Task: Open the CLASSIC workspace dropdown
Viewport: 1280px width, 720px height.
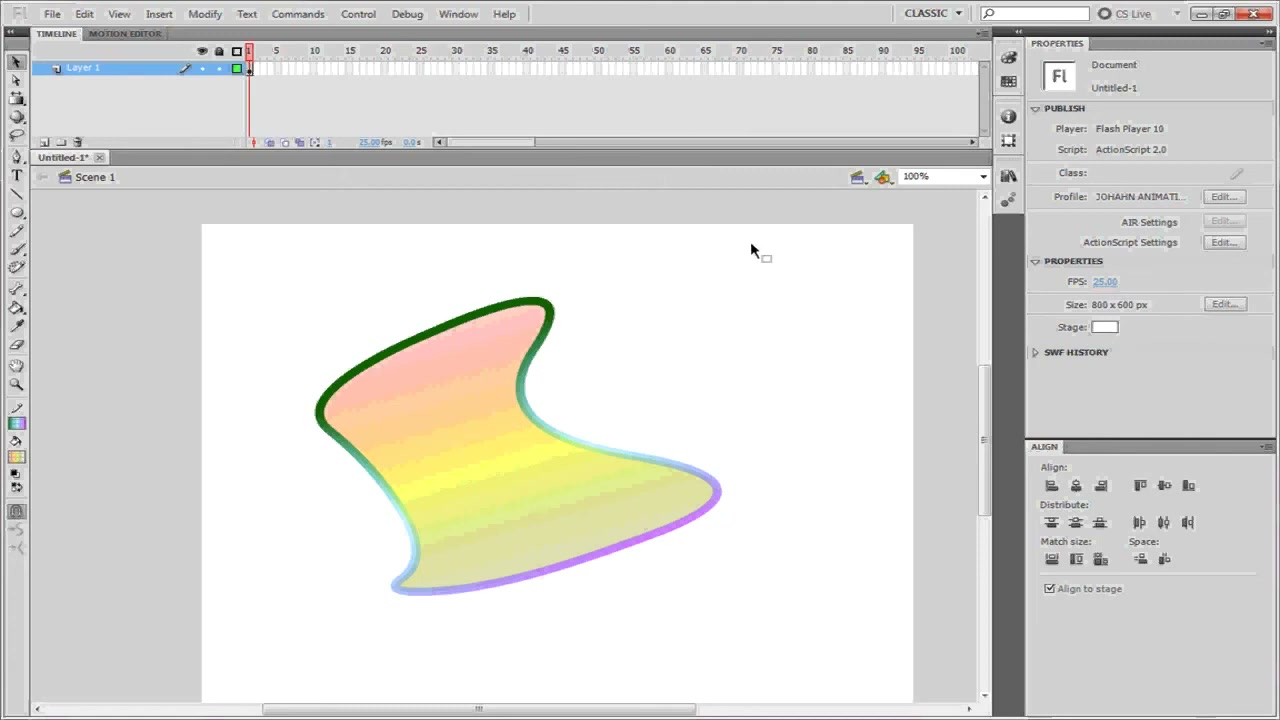Action: tap(934, 14)
